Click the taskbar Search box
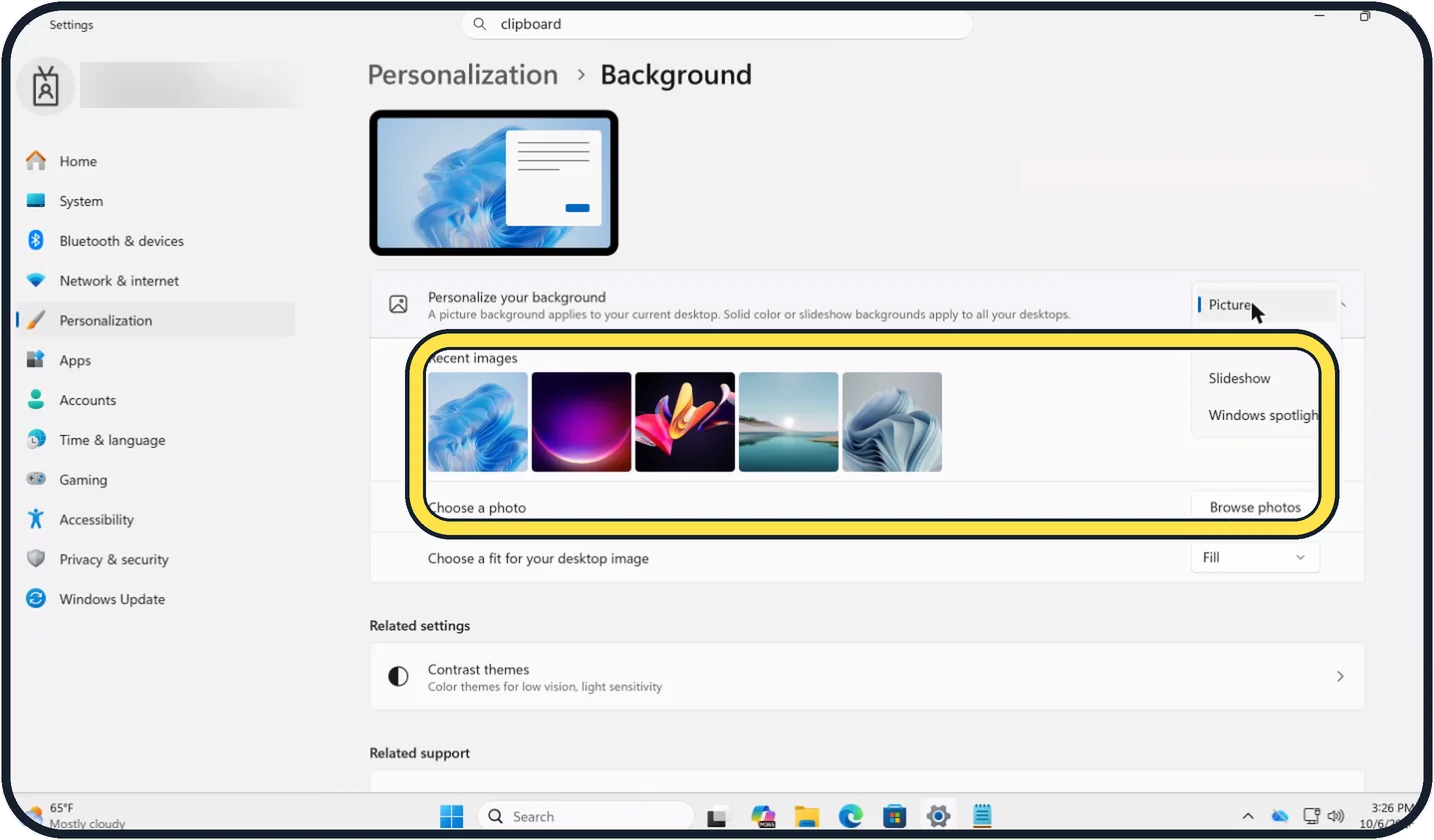 pyautogui.click(x=586, y=816)
